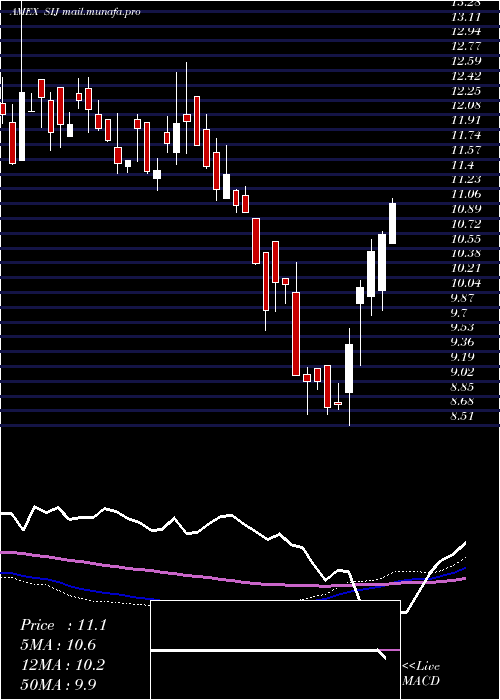Click the 12.77 price axis label
This screenshot has width=500, height=700.
(466, 46)
